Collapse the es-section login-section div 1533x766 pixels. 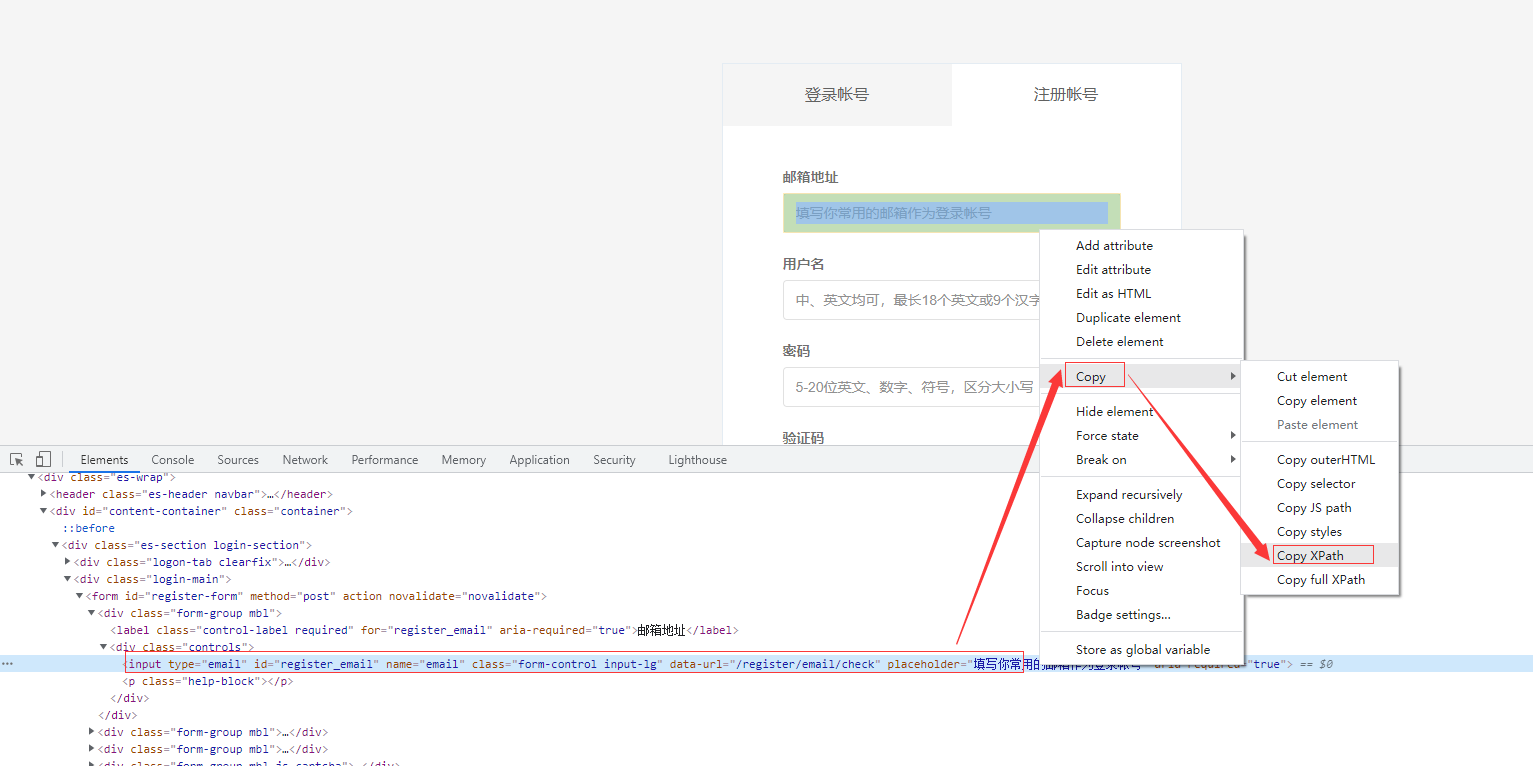(55, 545)
